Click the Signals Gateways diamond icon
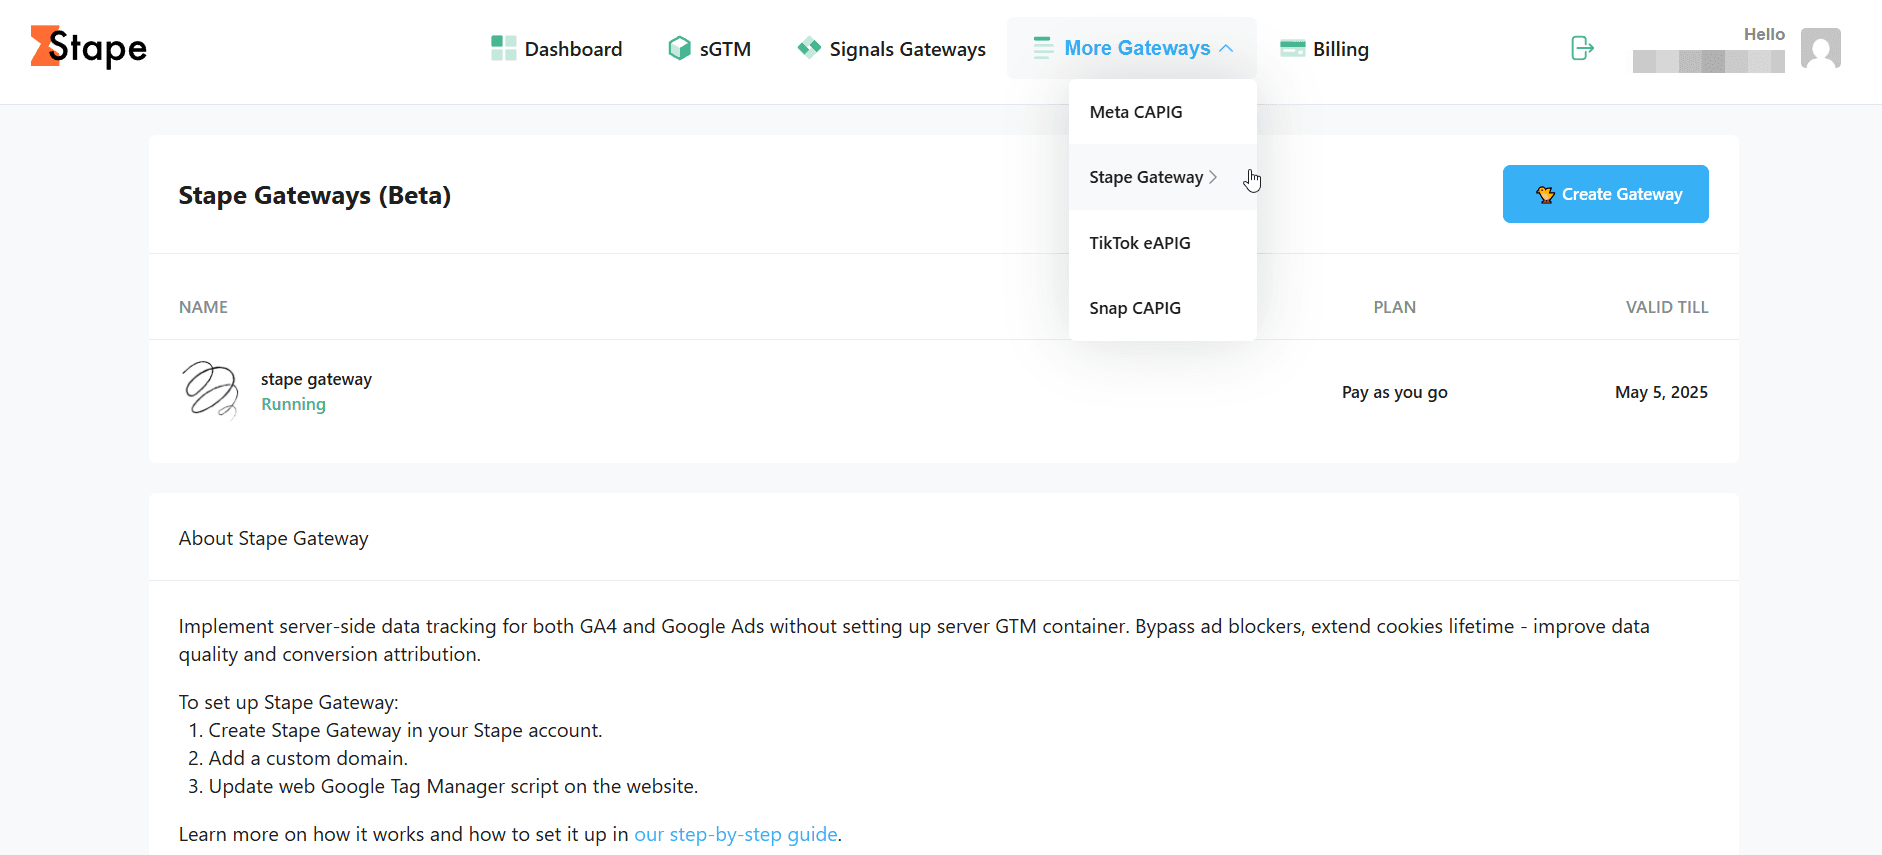Image resolution: width=1882 pixels, height=855 pixels. click(809, 47)
